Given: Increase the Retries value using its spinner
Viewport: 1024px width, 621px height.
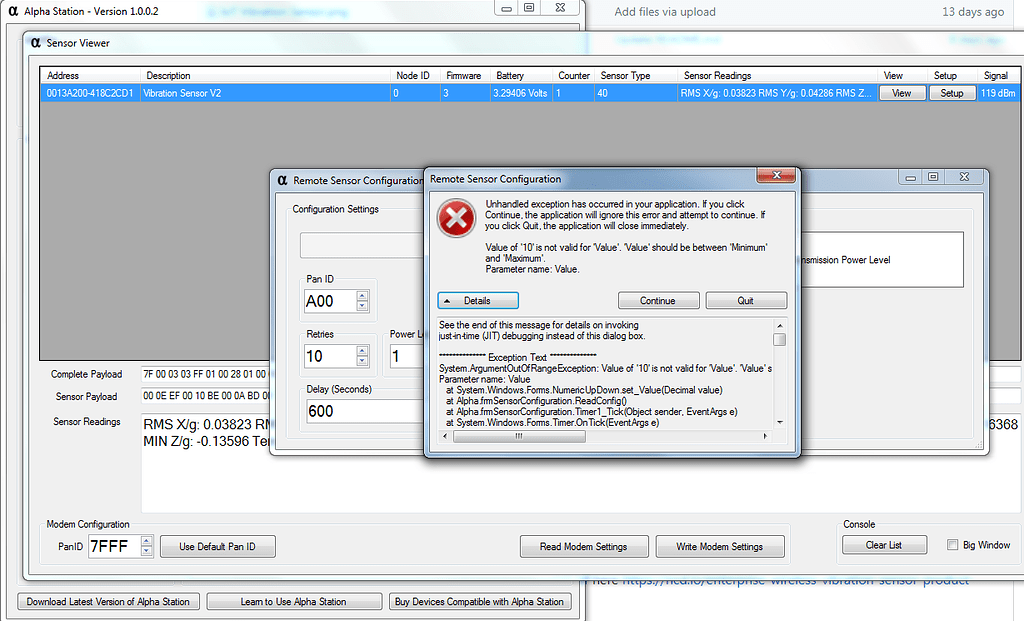Looking at the screenshot, I should [x=360, y=351].
